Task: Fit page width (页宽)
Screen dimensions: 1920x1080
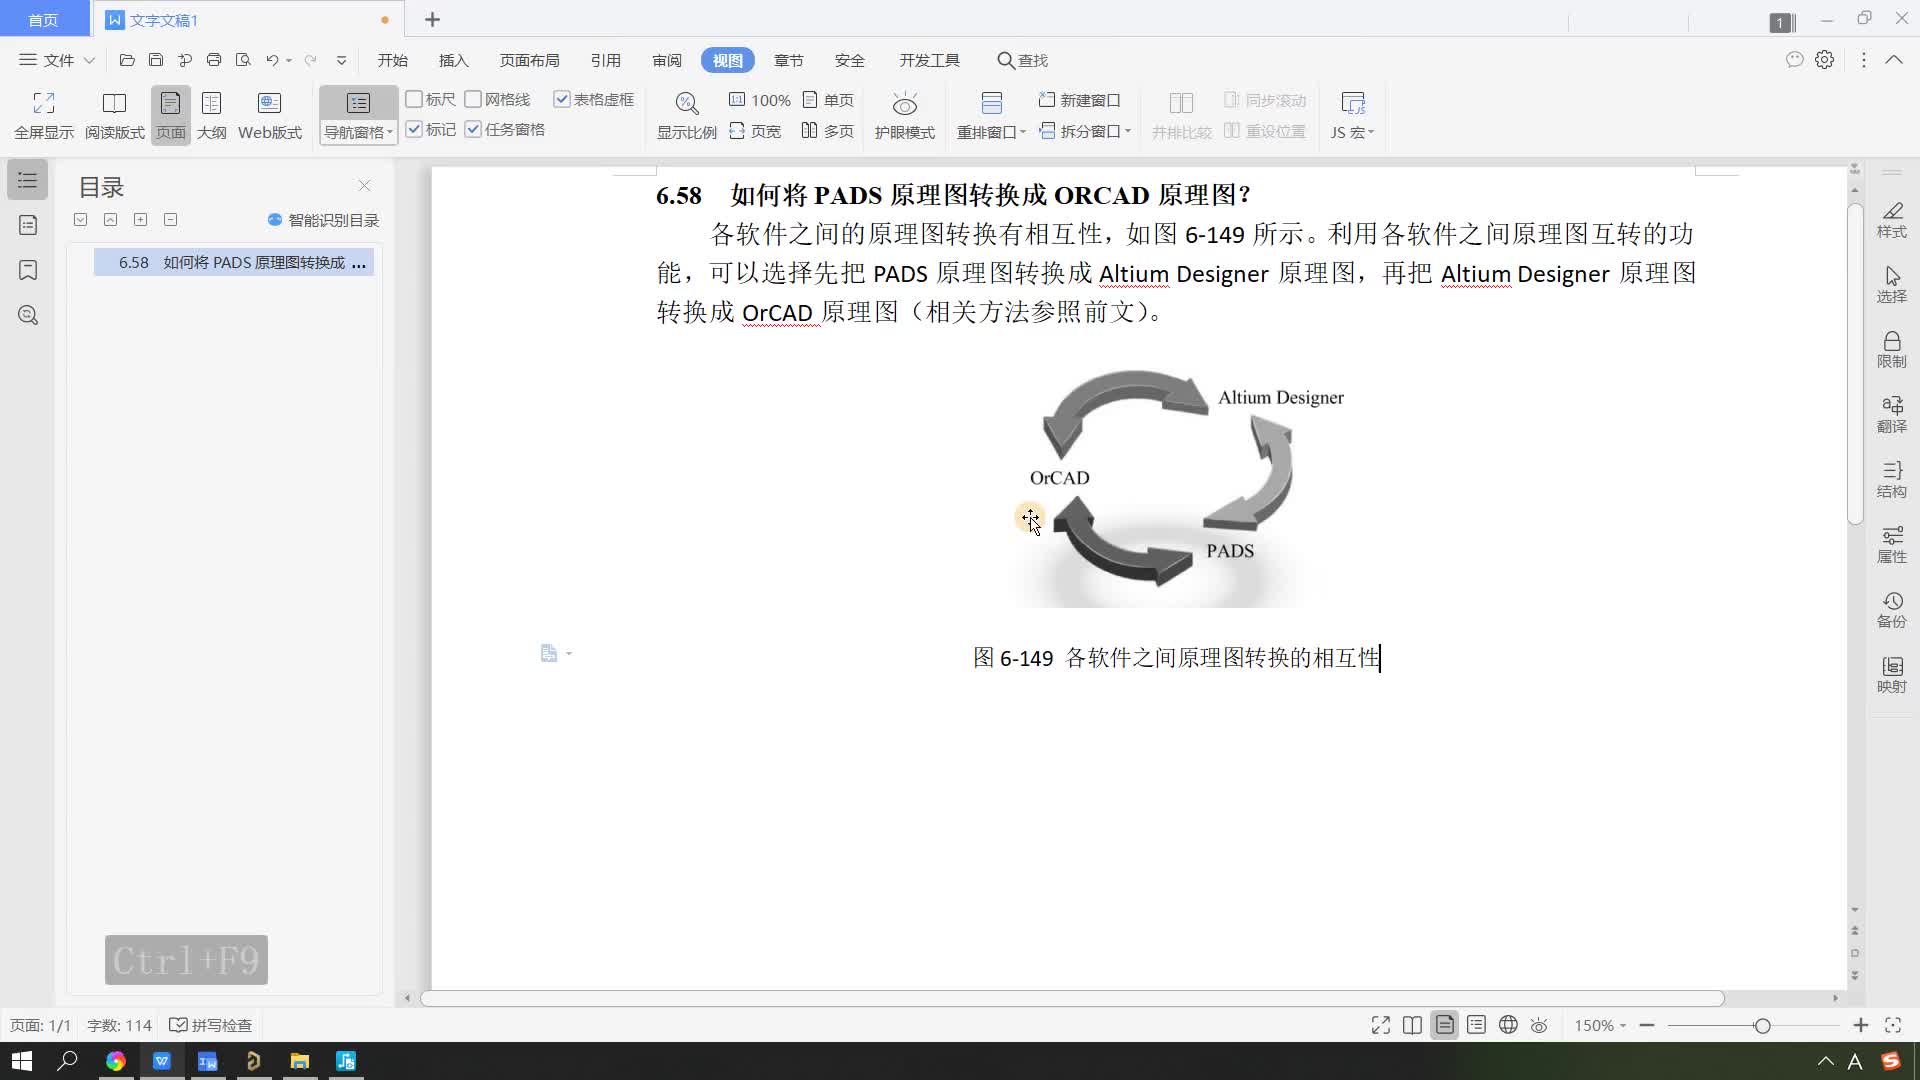Action: click(755, 131)
